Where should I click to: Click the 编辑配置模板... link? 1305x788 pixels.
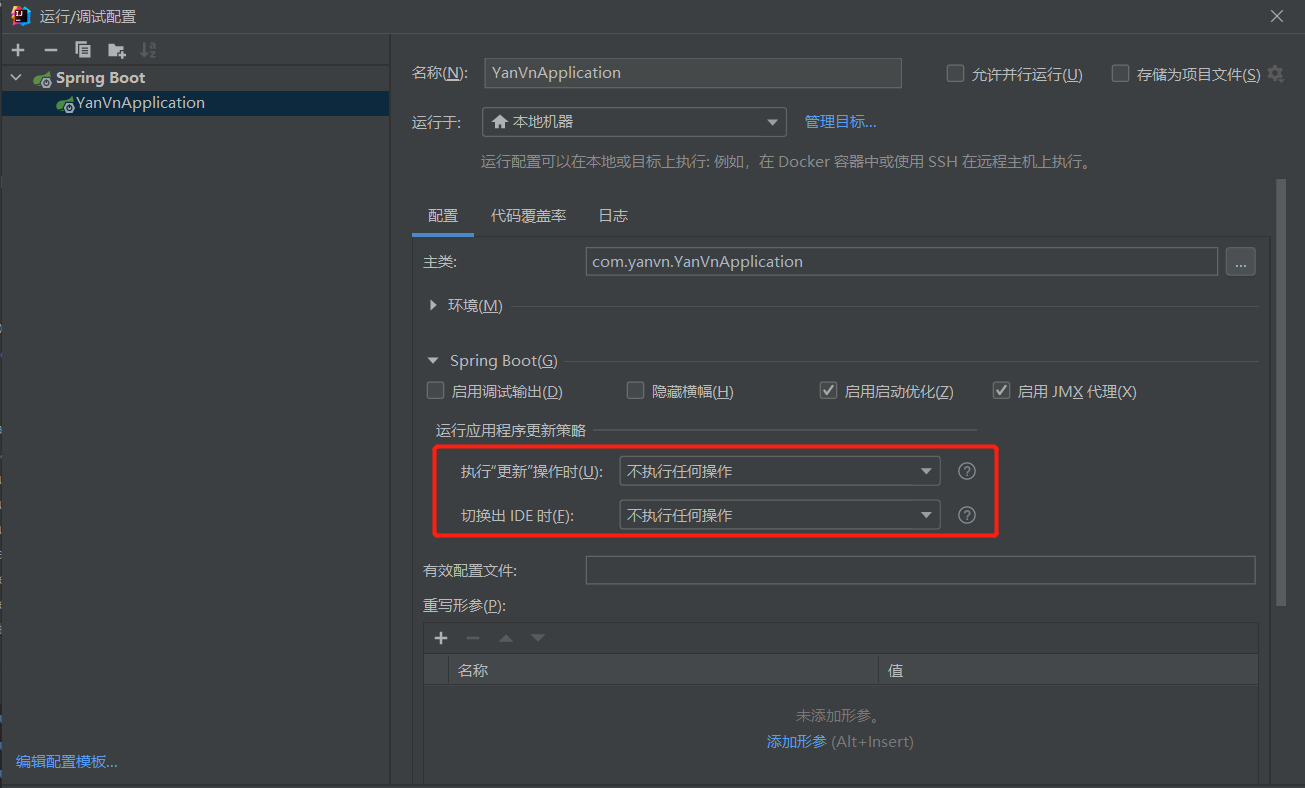click(67, 762)
